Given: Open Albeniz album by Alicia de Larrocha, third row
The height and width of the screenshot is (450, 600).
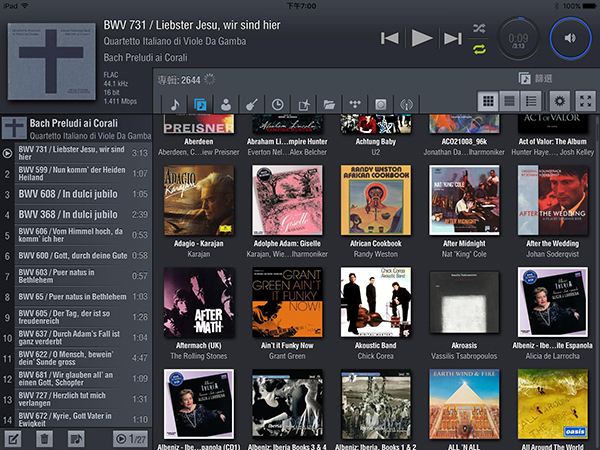Looking at the screenshot, I should pos(553,302).
